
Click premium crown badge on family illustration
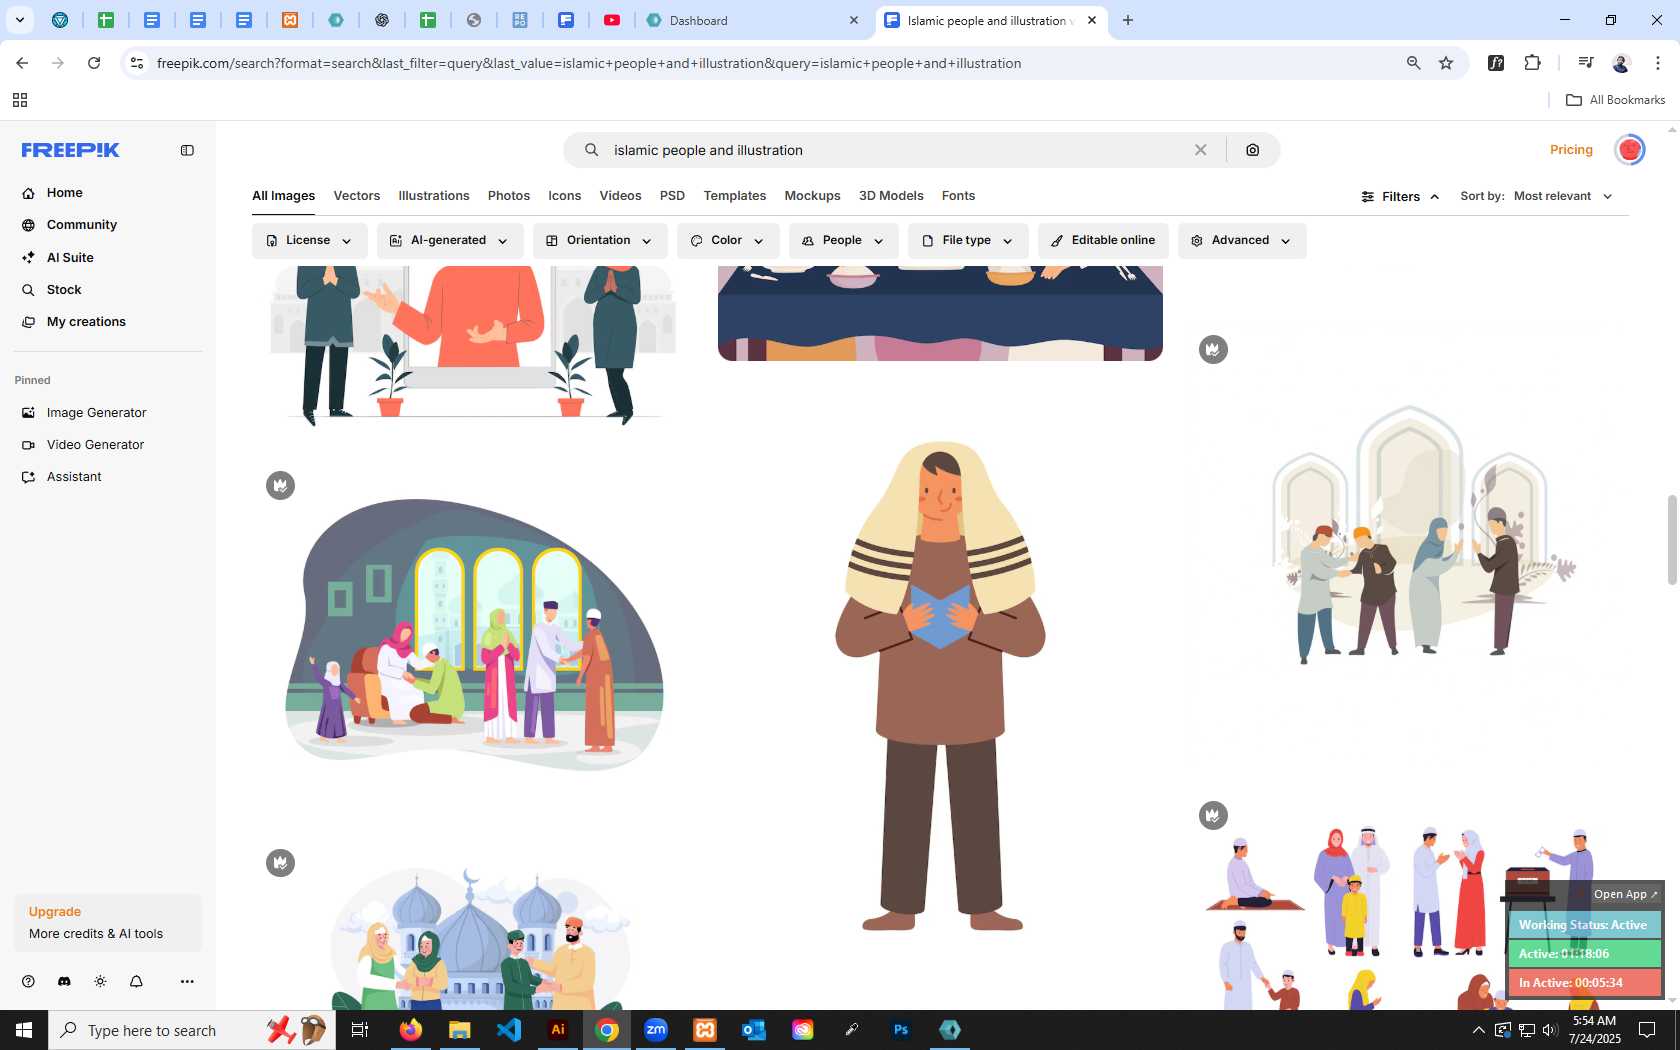280,486
